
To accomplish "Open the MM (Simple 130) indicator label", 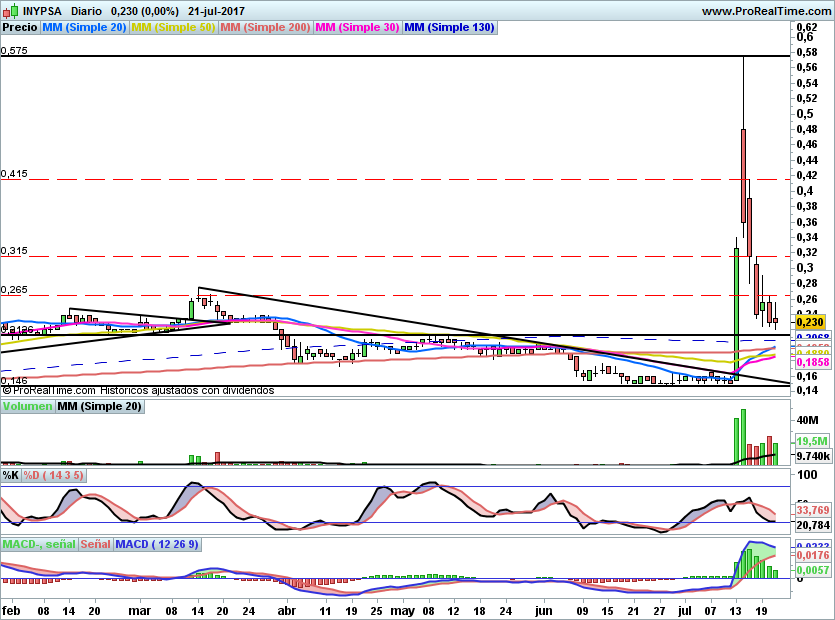I will click(x=449, y=28).
